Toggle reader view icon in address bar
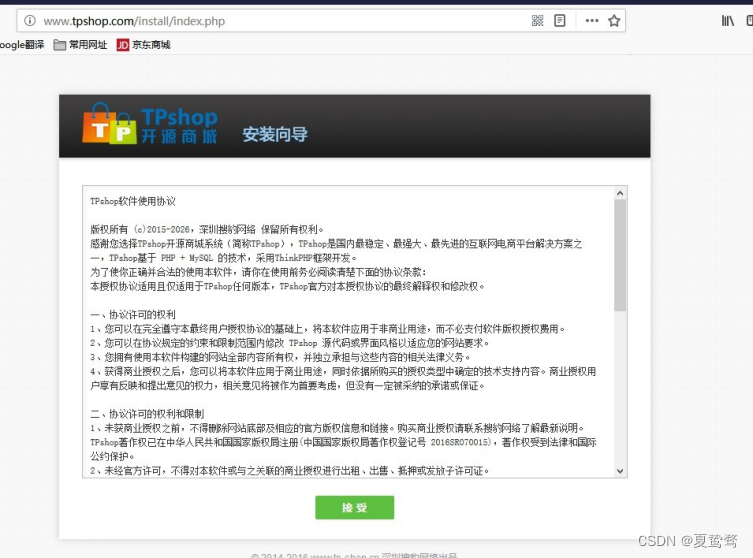The image size is (753, 558). point(559,21)
